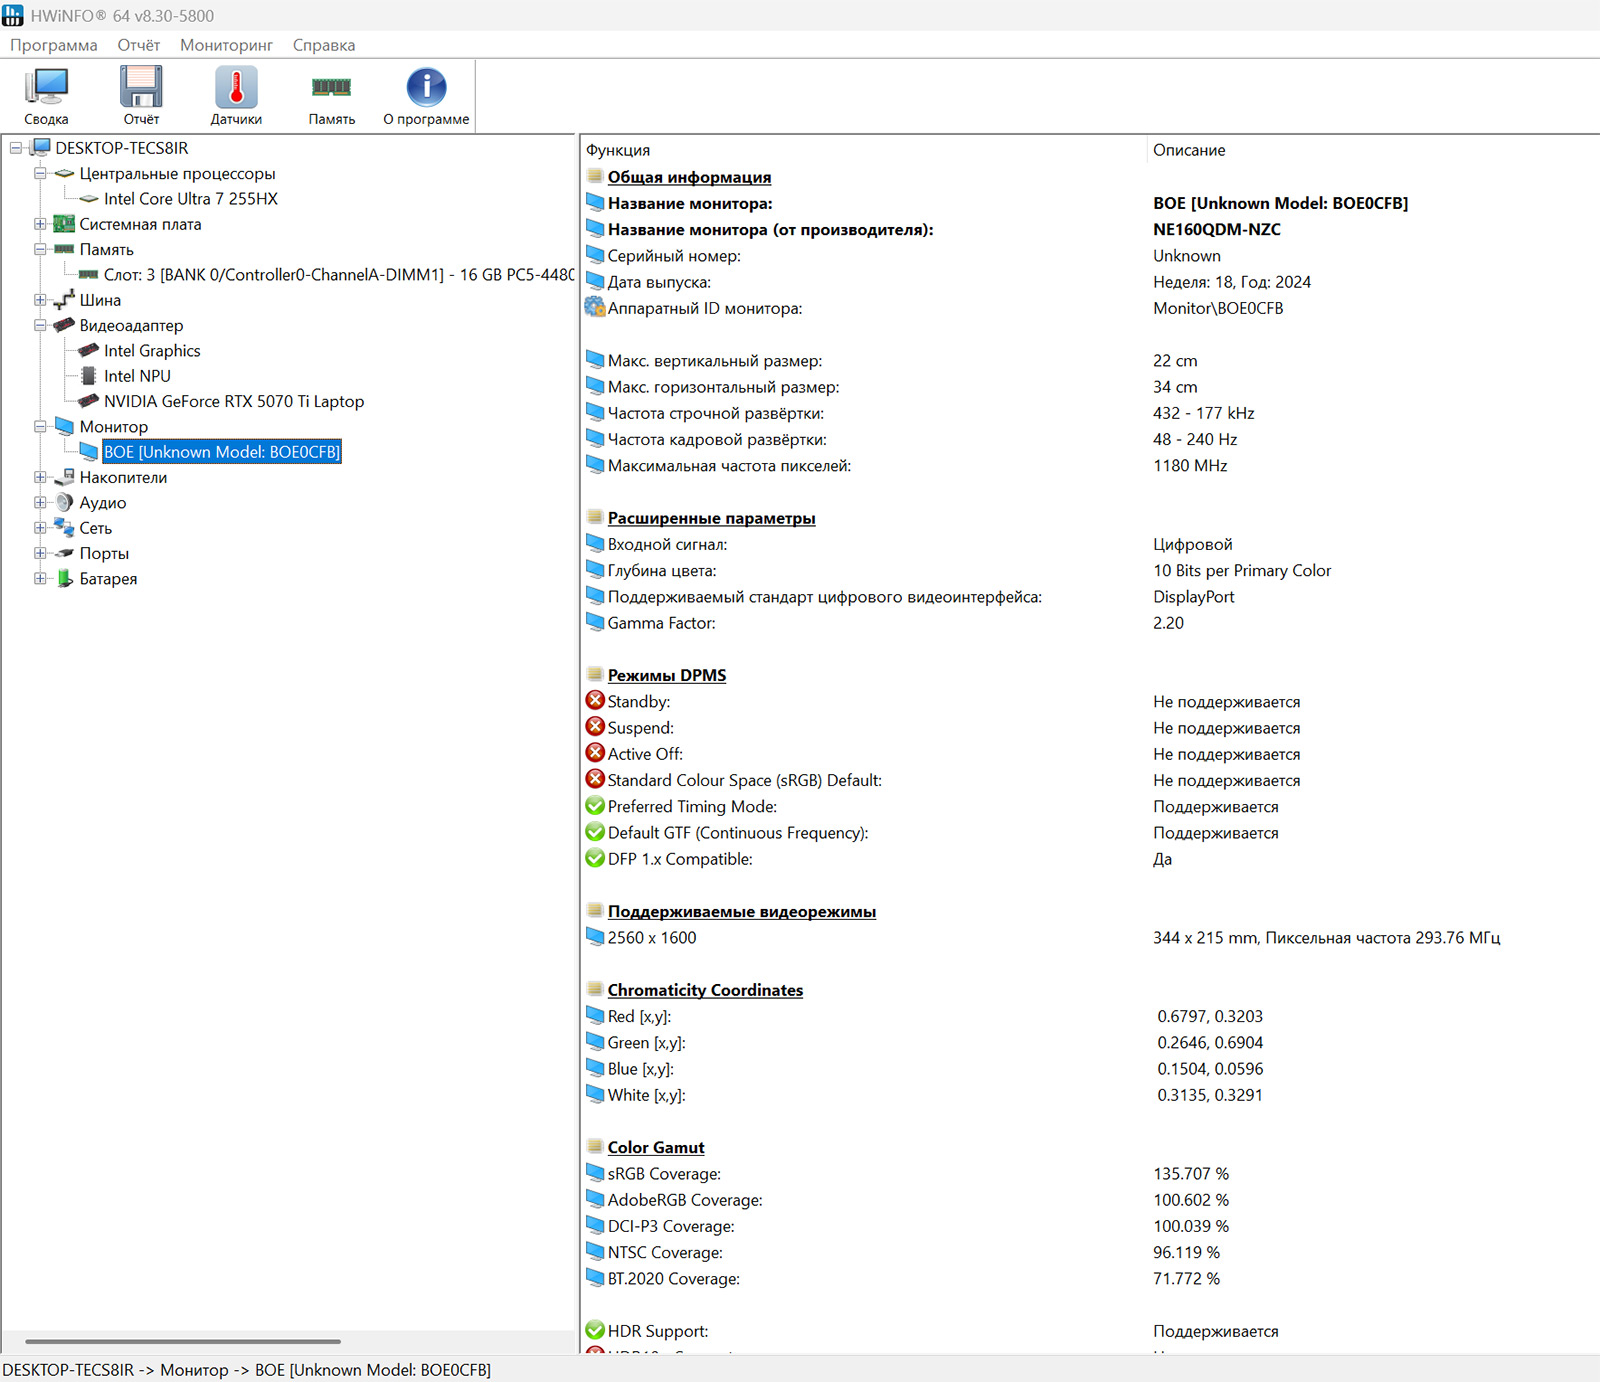
Task: Click the Память RAM module icon
Action: (x=331, y=96)
